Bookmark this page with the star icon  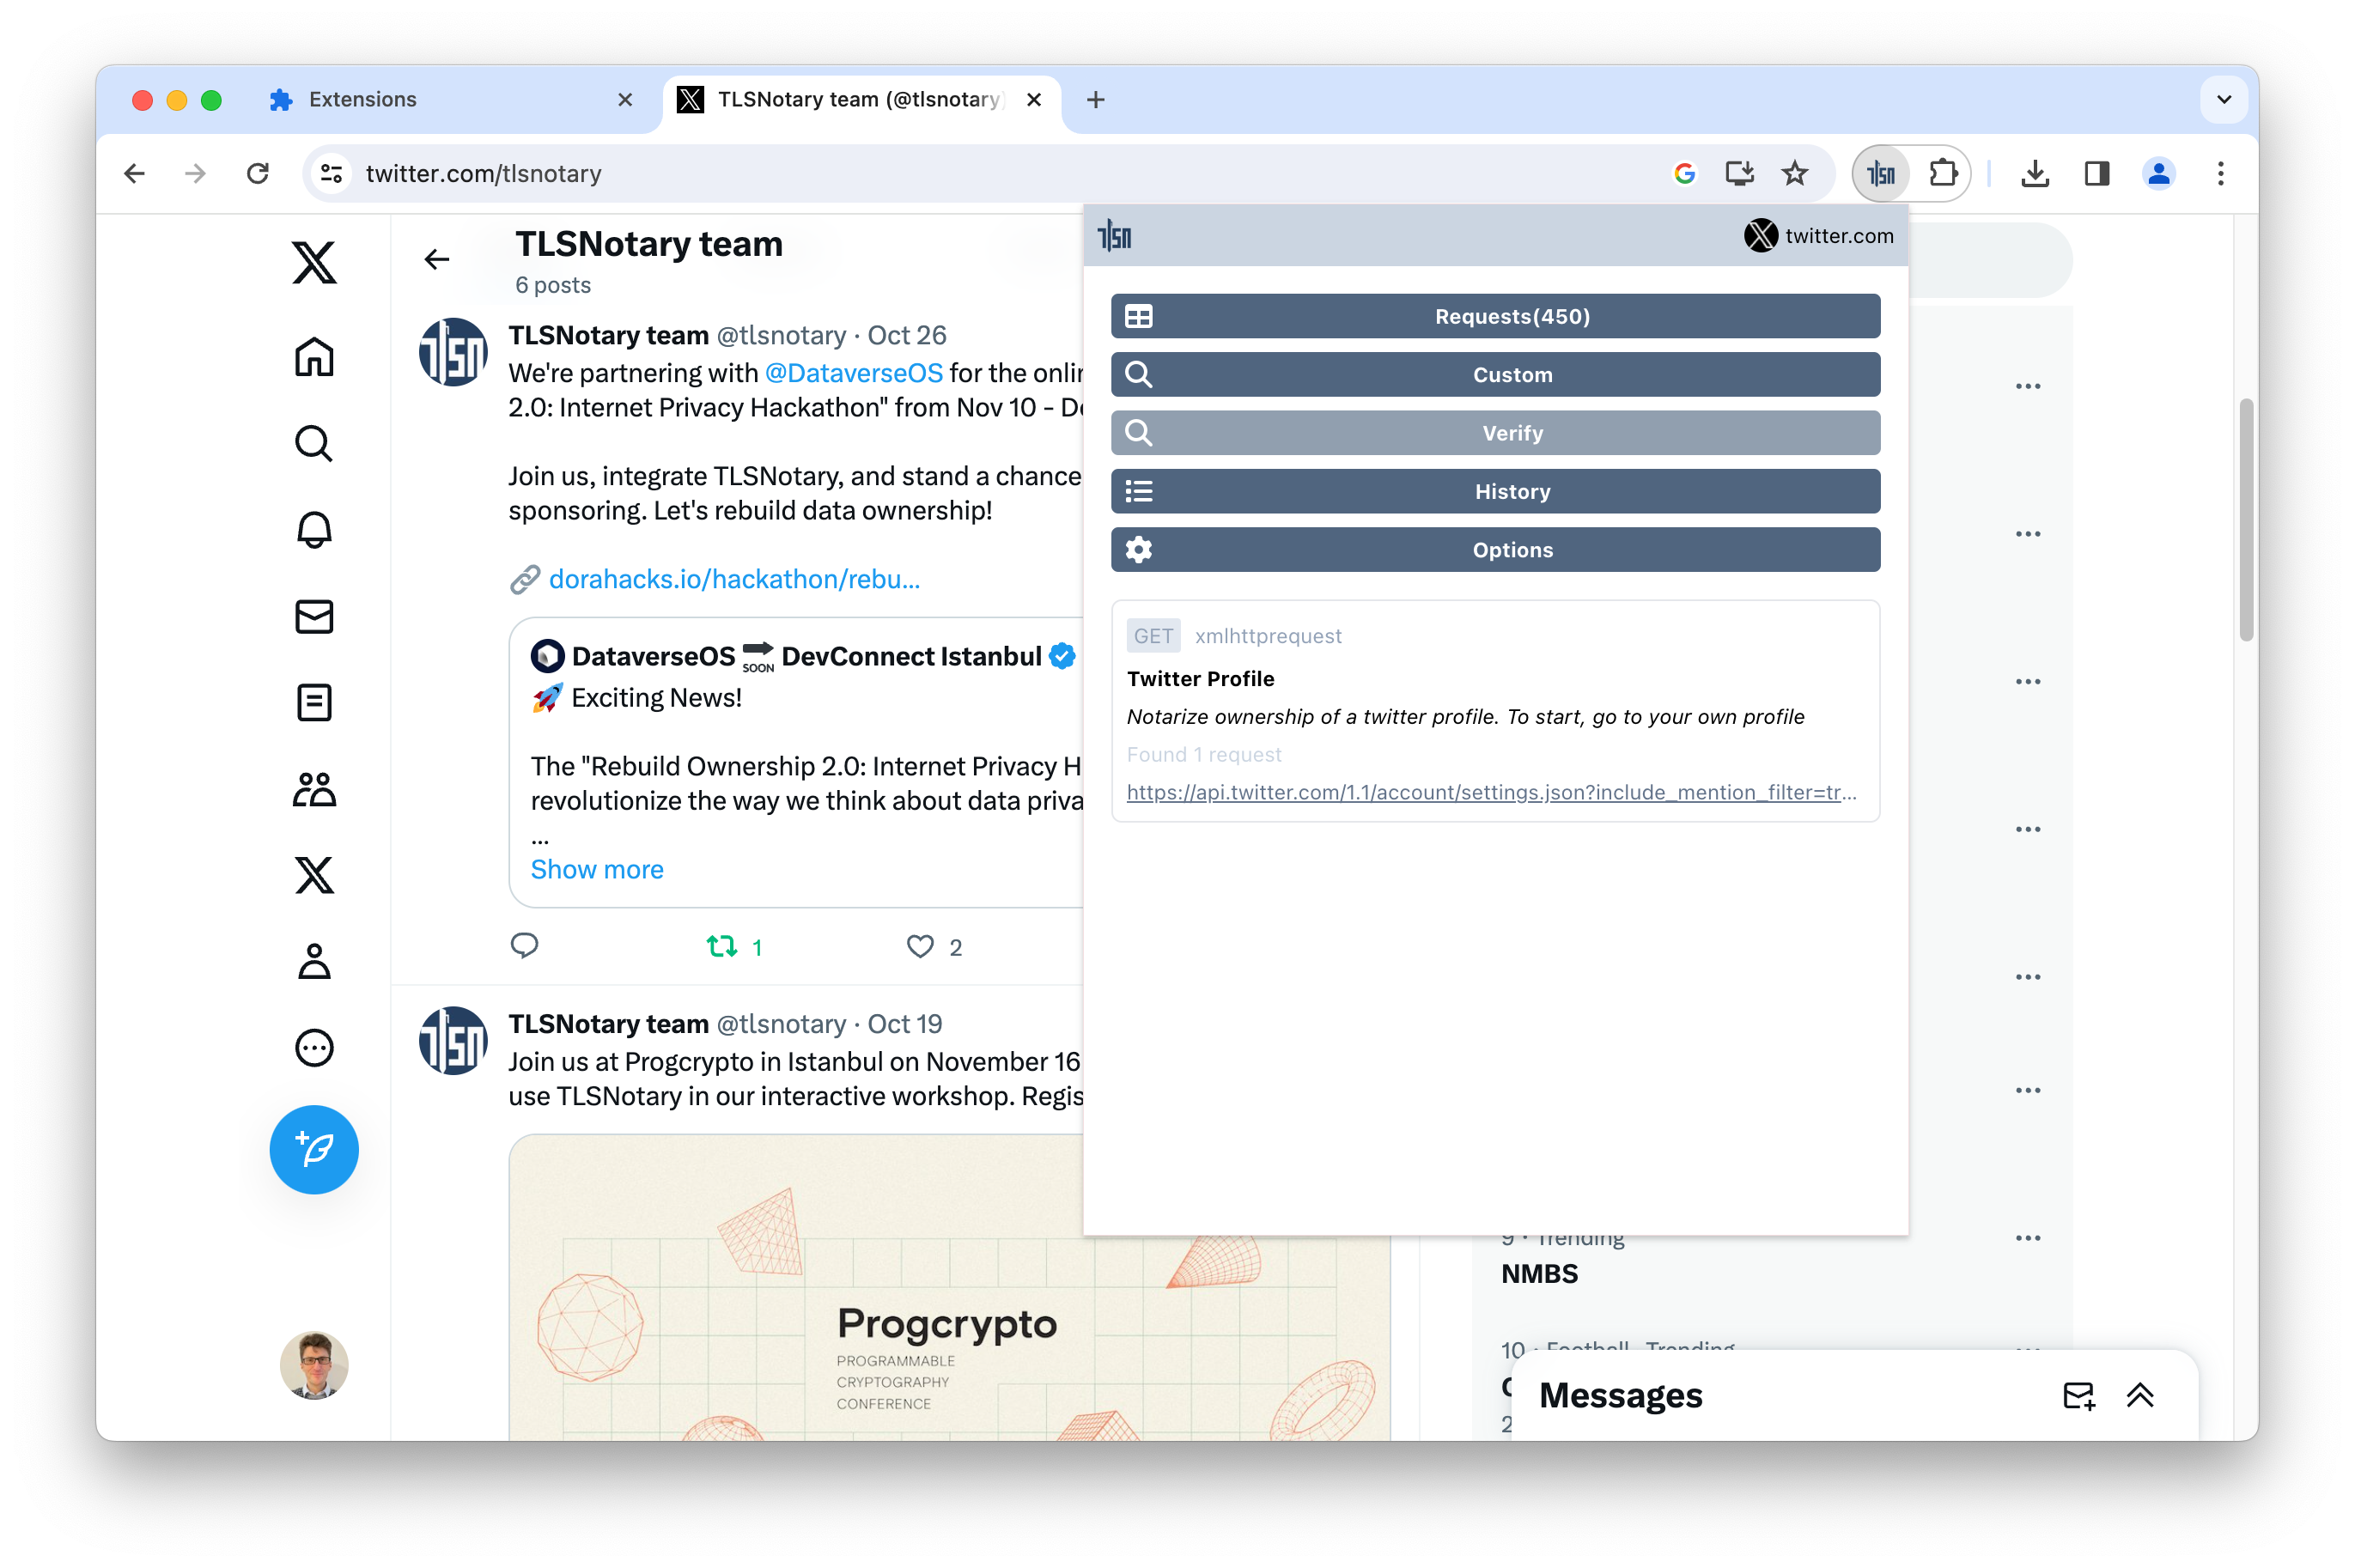point(1794,174)
